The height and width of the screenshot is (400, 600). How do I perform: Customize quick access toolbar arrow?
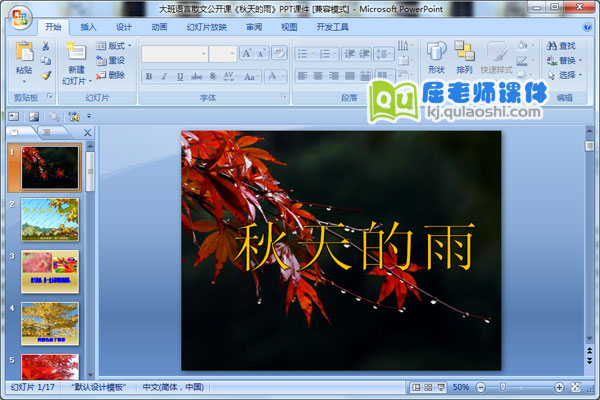89,116
